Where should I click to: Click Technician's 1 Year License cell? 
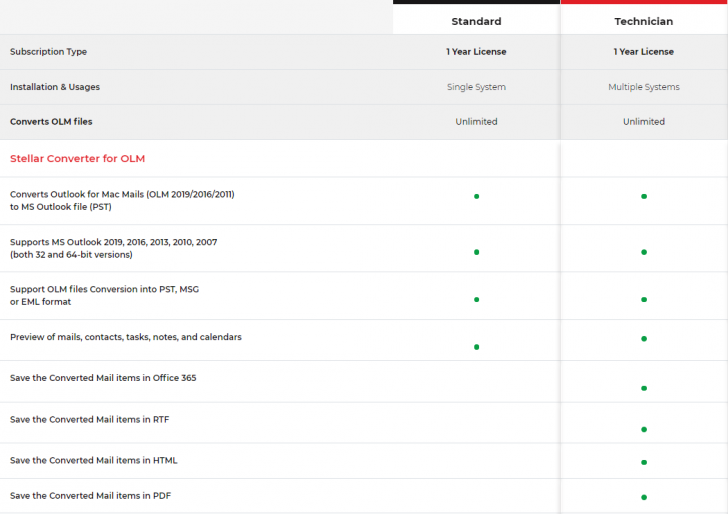coord(644,52)
